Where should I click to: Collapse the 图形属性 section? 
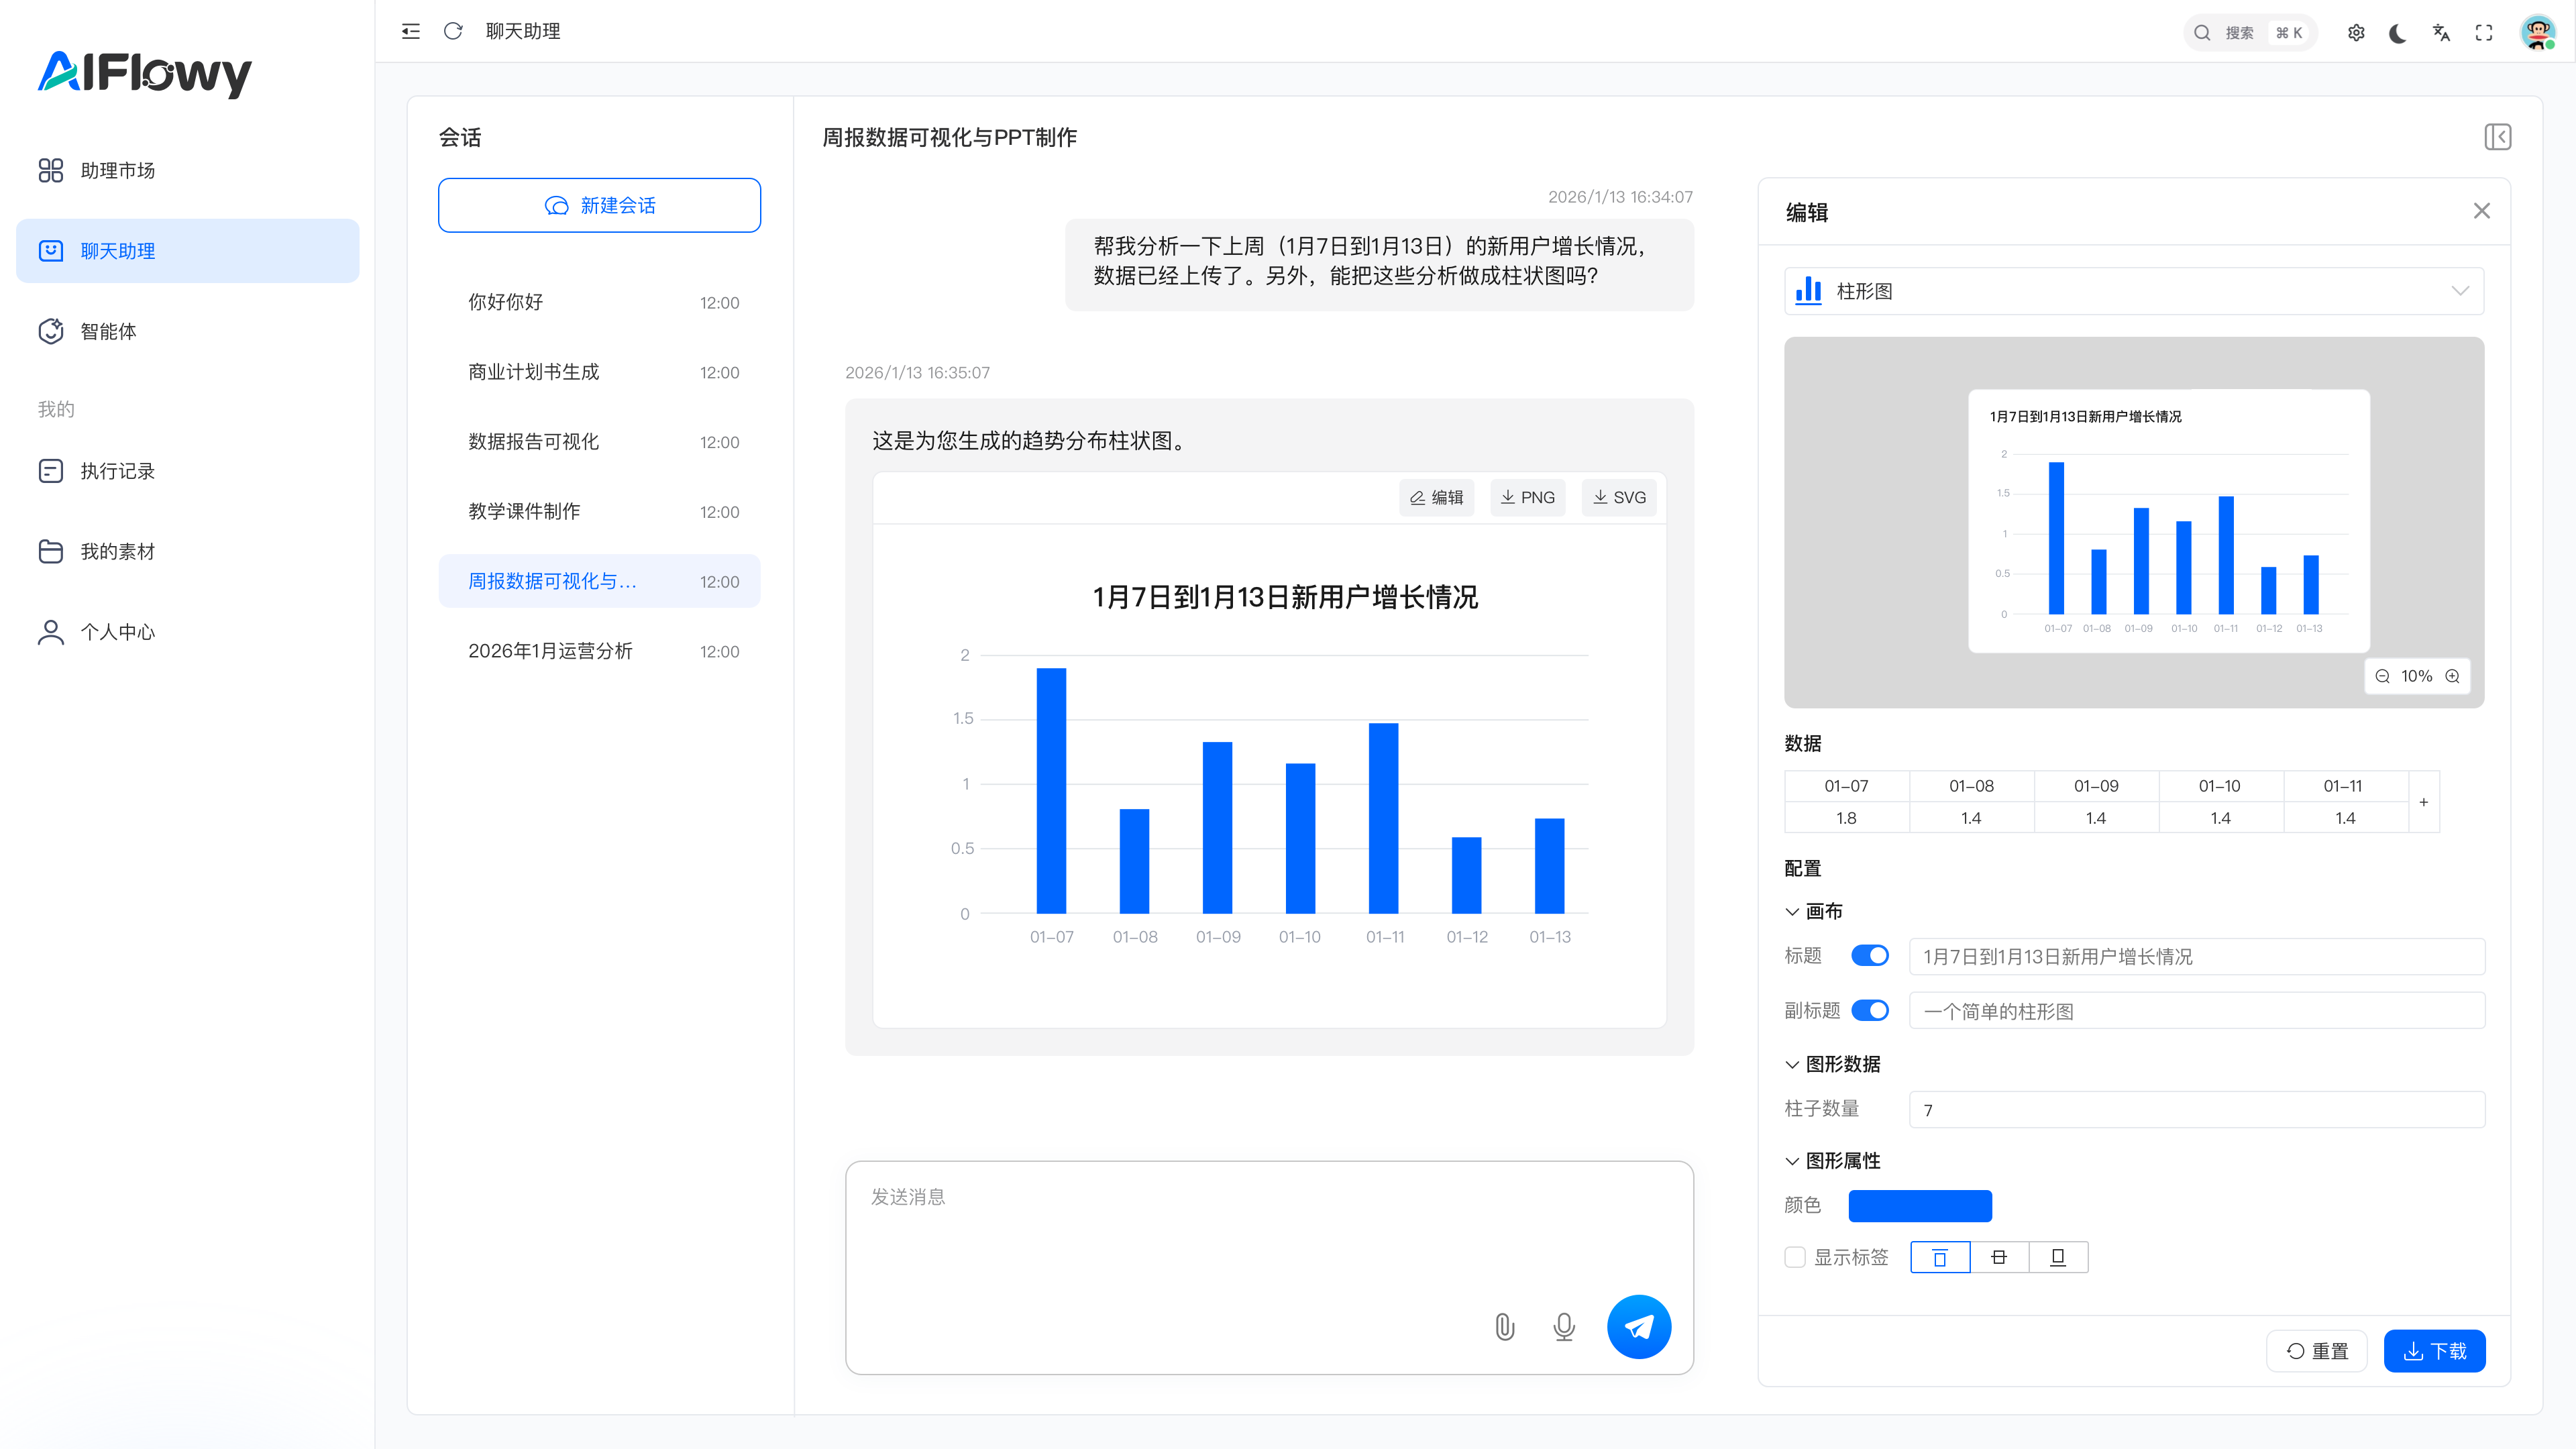[1792, 1161]
